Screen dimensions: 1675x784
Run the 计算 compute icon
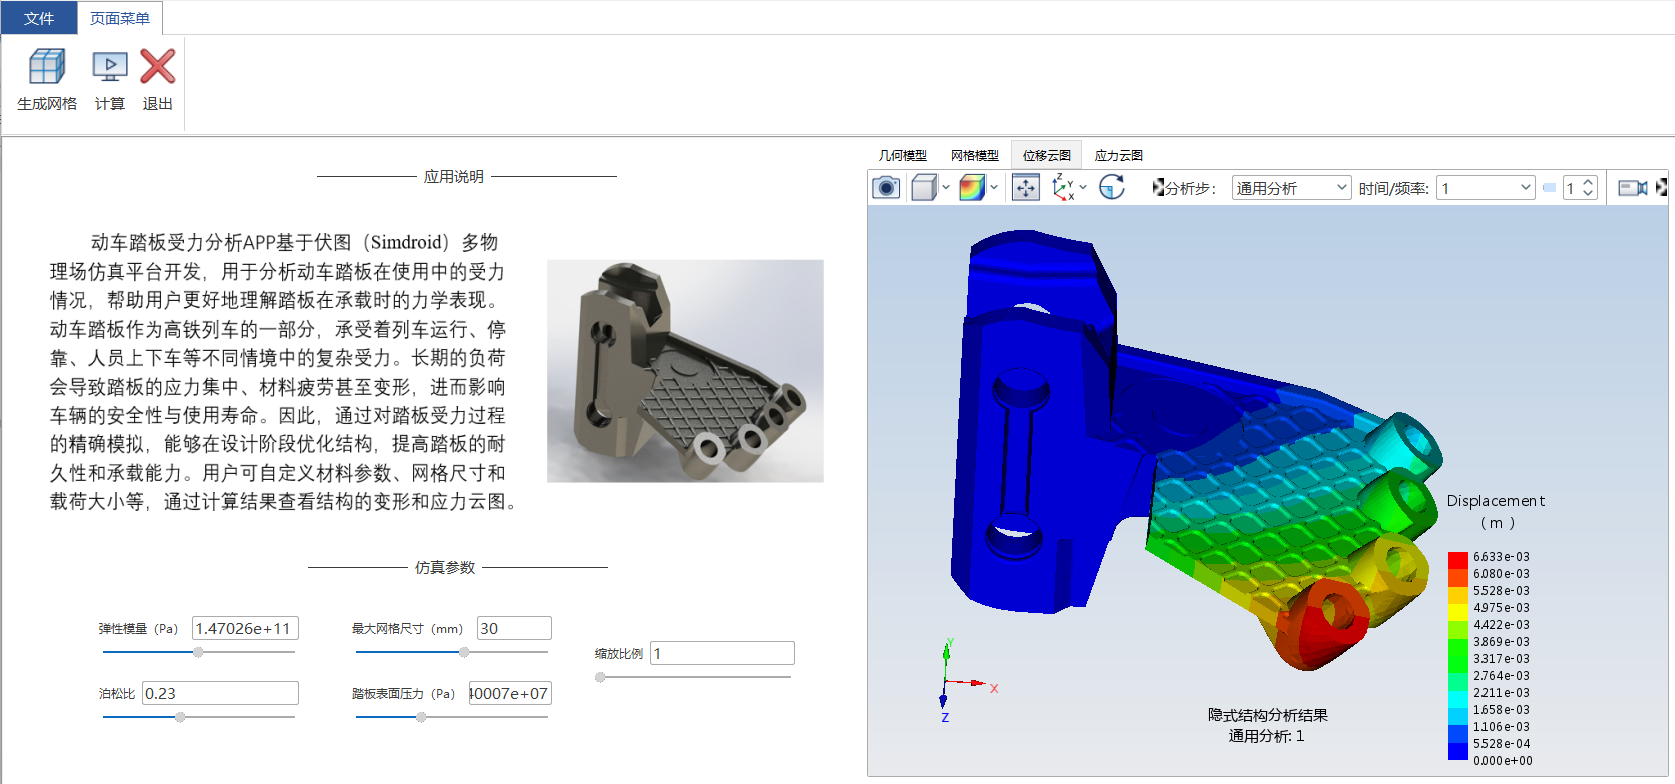[x=110, y=67]
